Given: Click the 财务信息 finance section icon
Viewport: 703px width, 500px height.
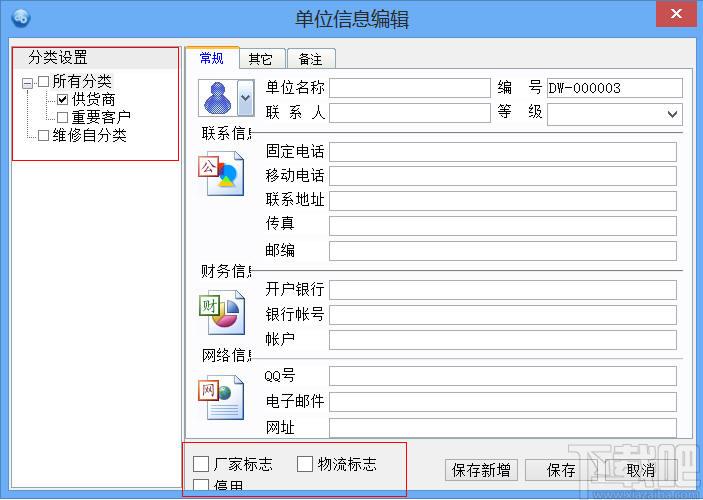Looking at the screenshot, I should pyautogui.click(x=222, y=312).
